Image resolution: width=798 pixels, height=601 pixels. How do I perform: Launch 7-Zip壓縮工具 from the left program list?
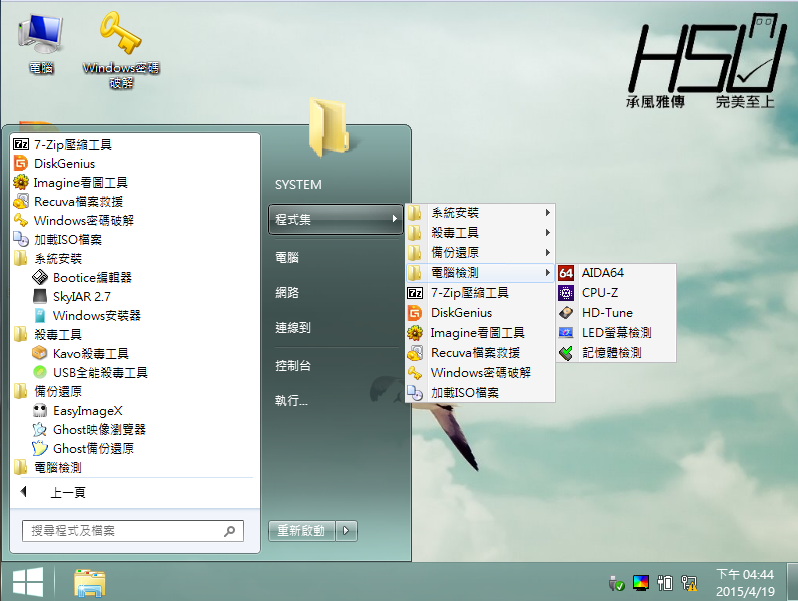[x=135, y=145]
